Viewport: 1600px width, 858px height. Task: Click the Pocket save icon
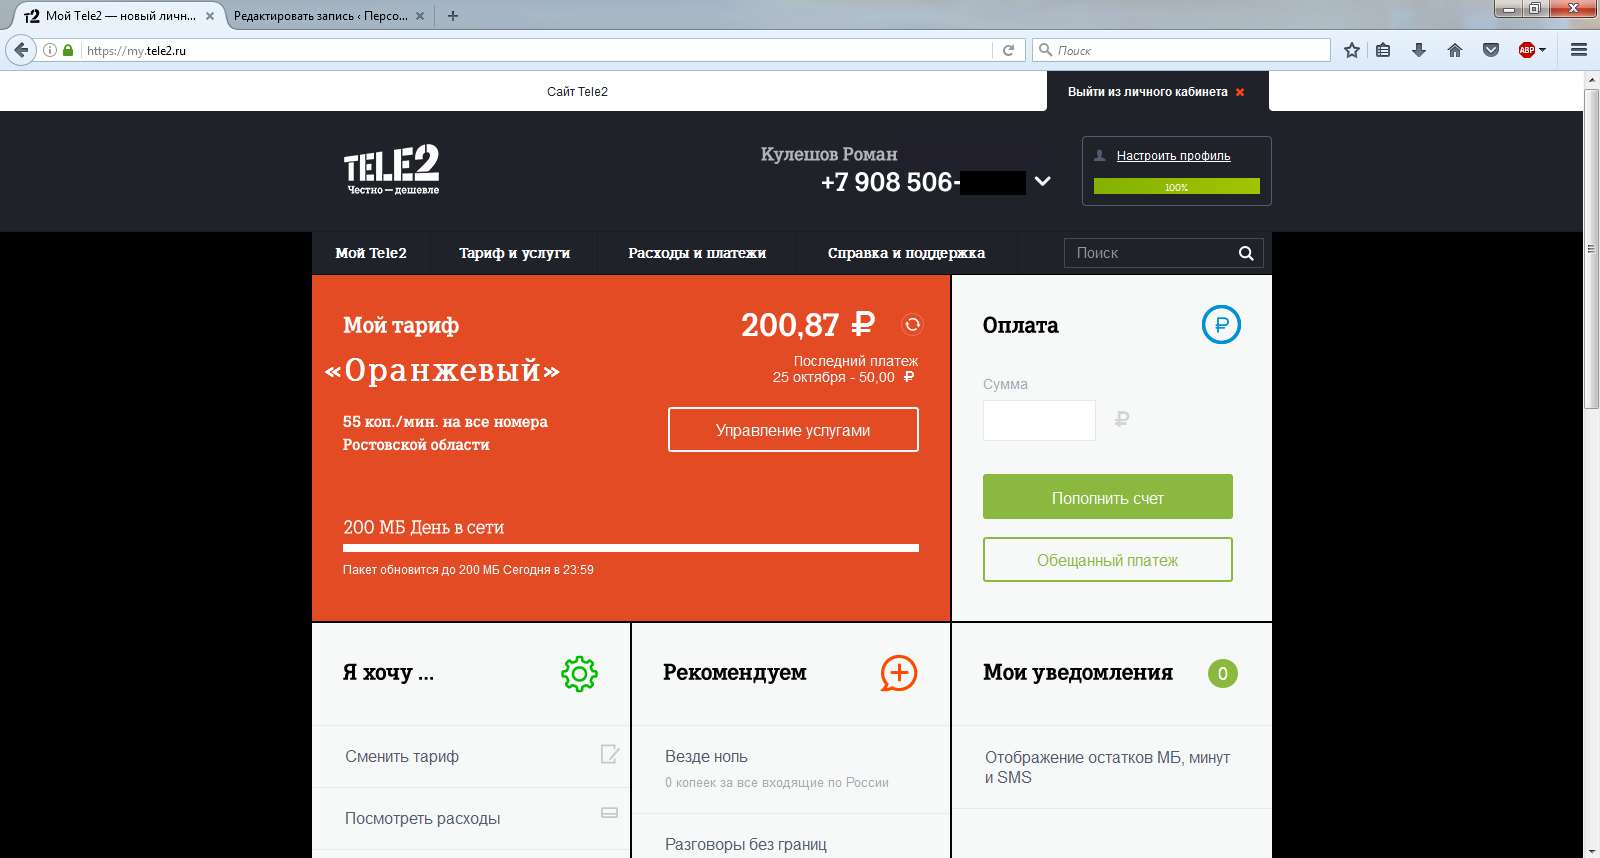[1491, 50]
